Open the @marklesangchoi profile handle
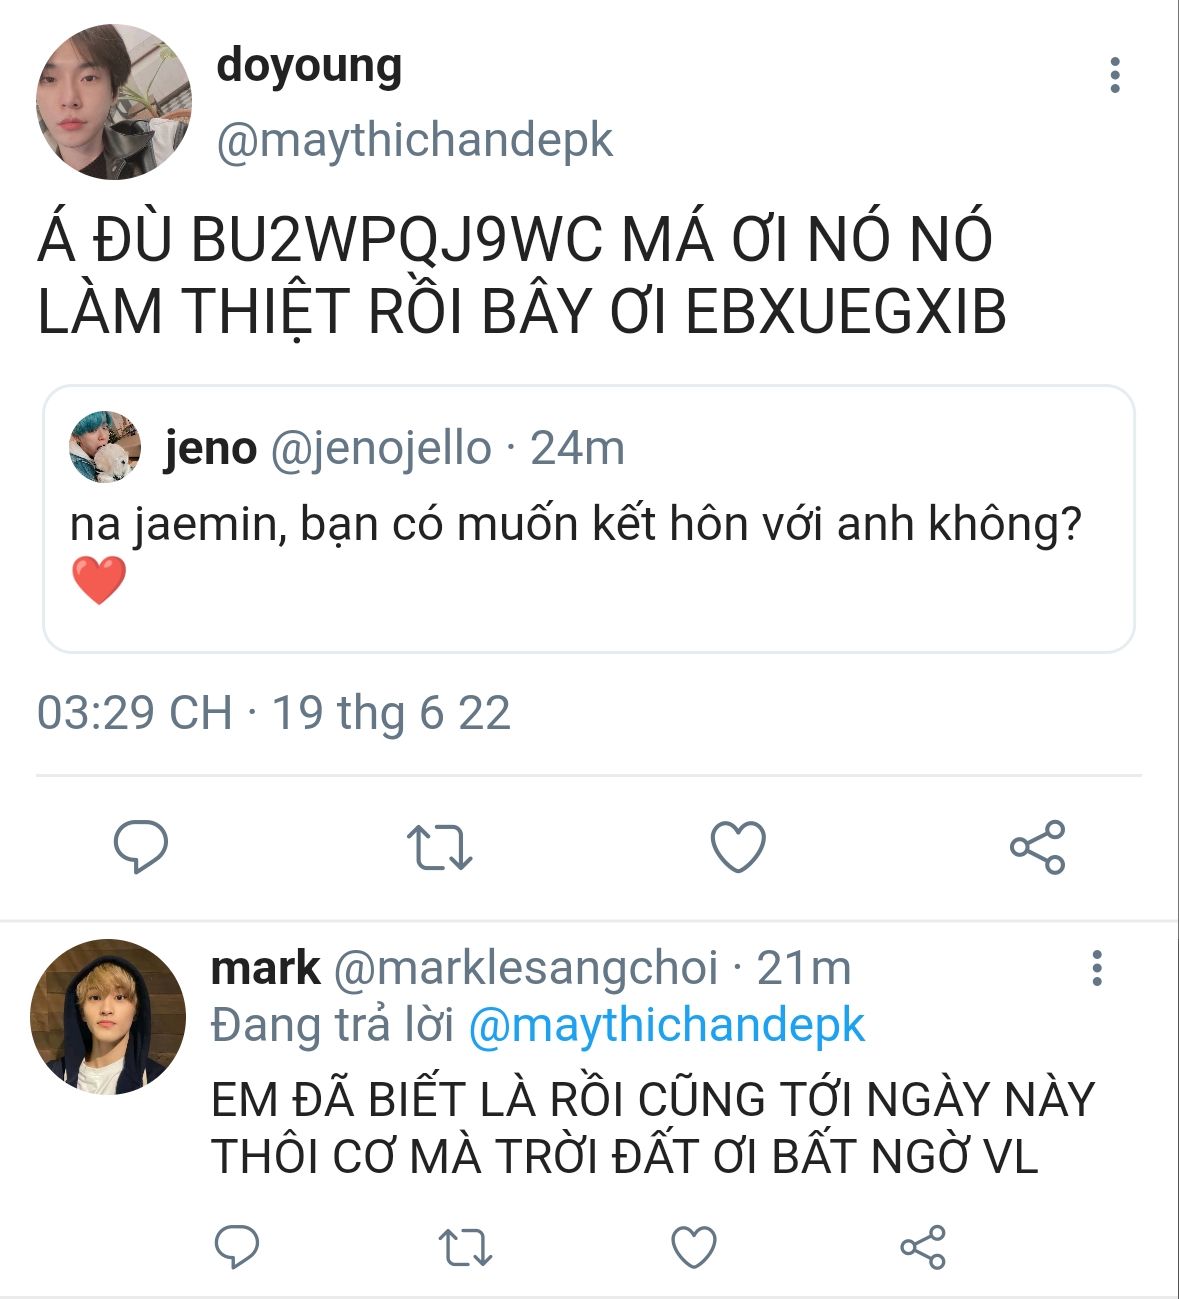1179x1299 pixels. click(x=525, y=968)
